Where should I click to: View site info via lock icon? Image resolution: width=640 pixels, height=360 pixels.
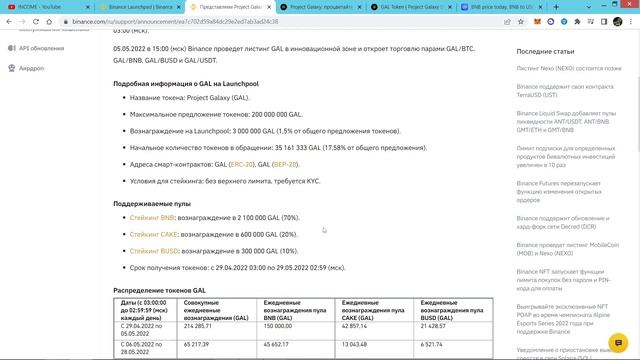[65, 22]
